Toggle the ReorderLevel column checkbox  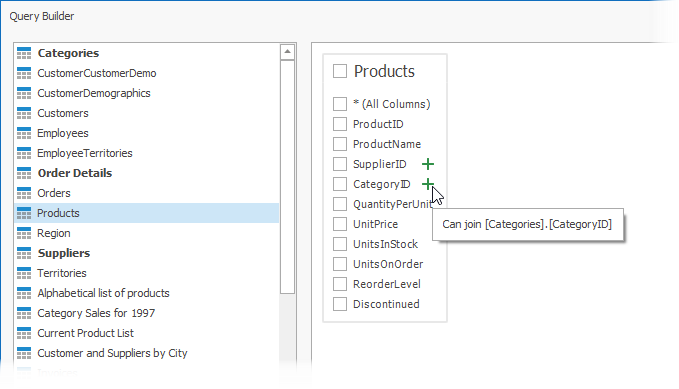340,284
